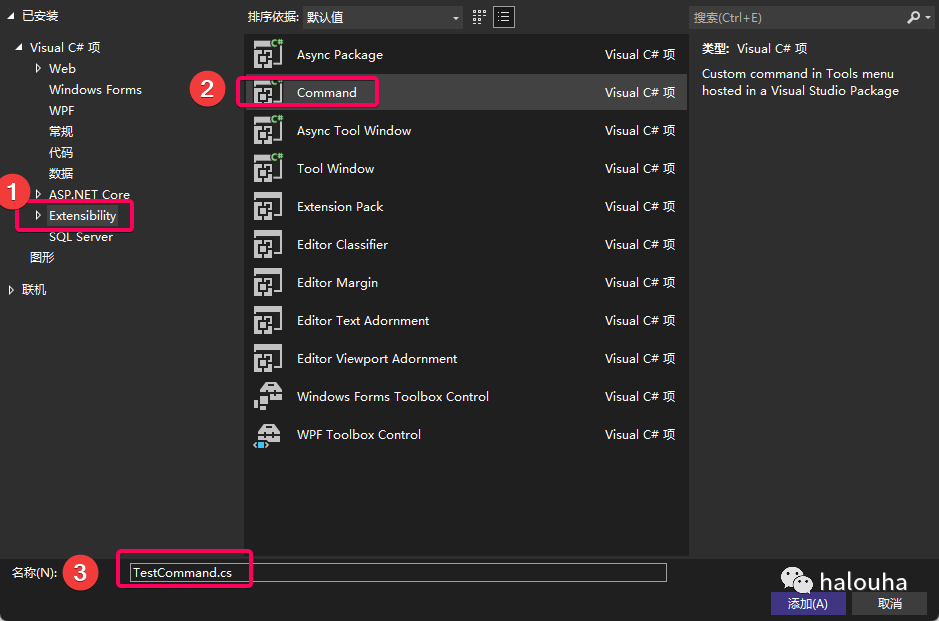Click the Editor Classifier template icon
Image resolution: width=939 pixels, height=621 pixels.
point(268,244)
